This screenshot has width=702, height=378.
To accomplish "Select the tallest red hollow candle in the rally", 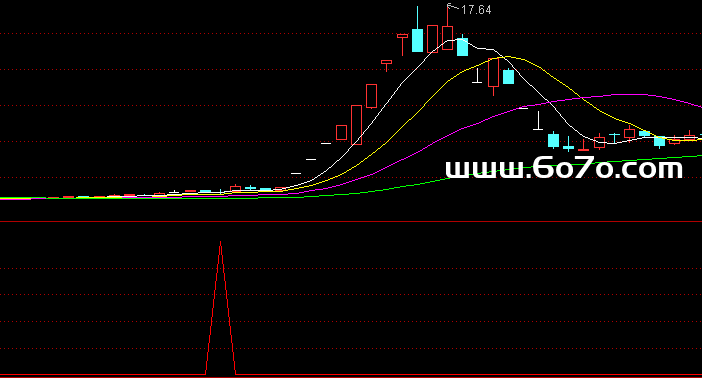I will 356,125.
